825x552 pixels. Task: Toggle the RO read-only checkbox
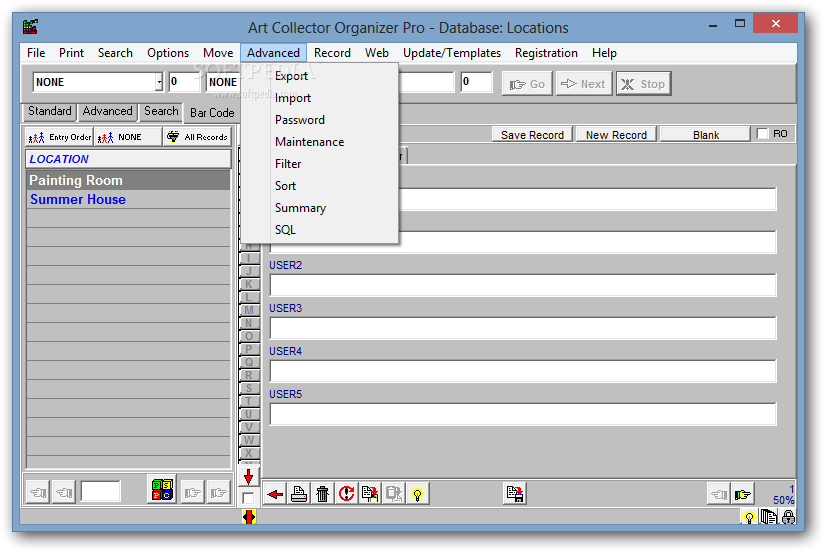point(762,134)
